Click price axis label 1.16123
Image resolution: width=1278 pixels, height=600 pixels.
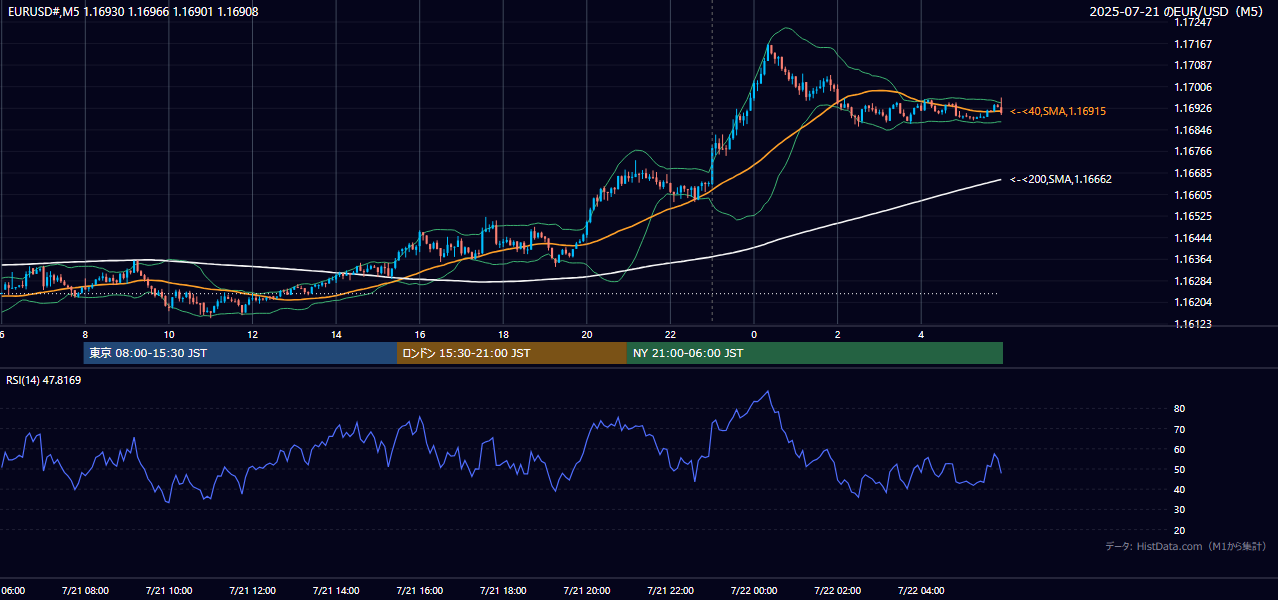point(1192,324)
